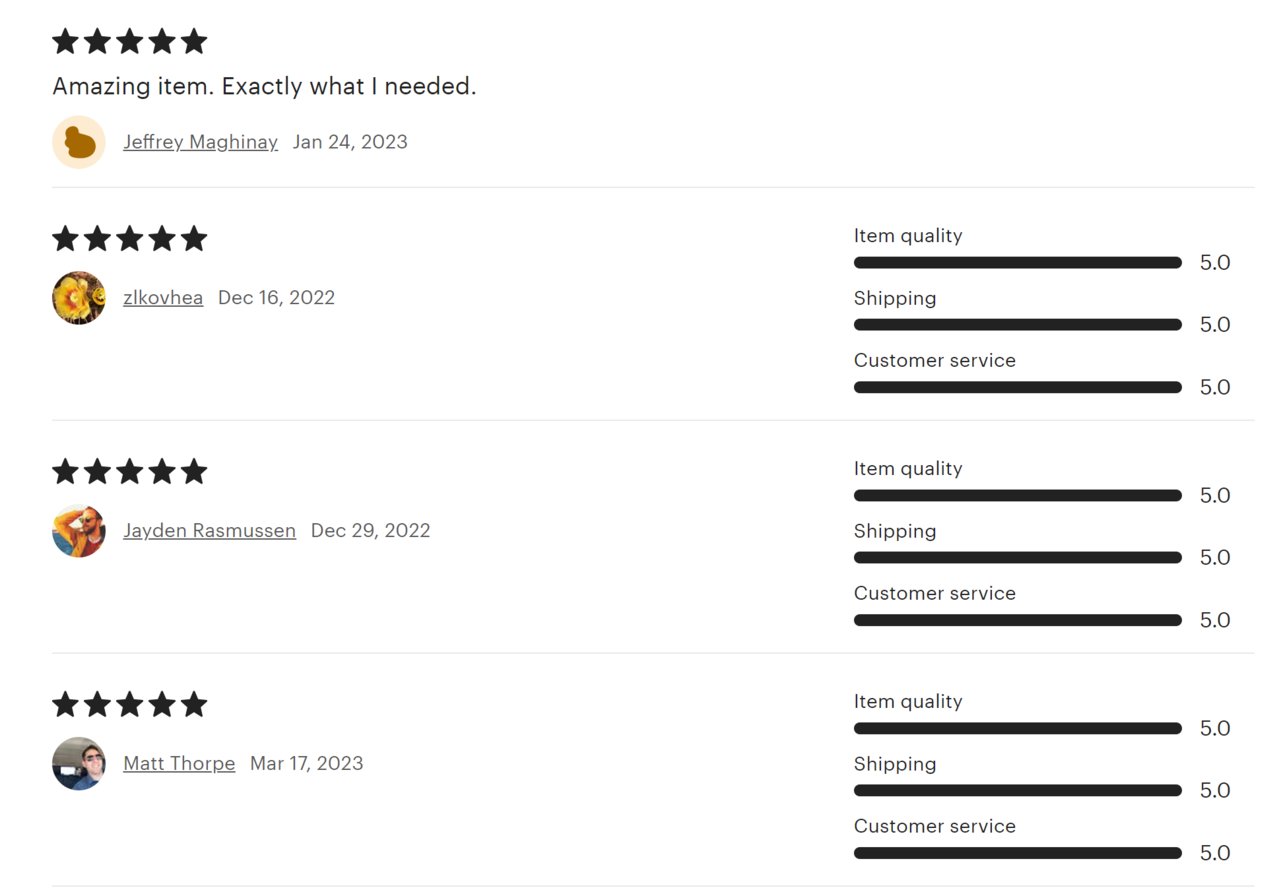Click the review text 'Amazing item. Exactly what I needed.'
The width and height of the screenshot is (1279, 890).
(264, 87)
